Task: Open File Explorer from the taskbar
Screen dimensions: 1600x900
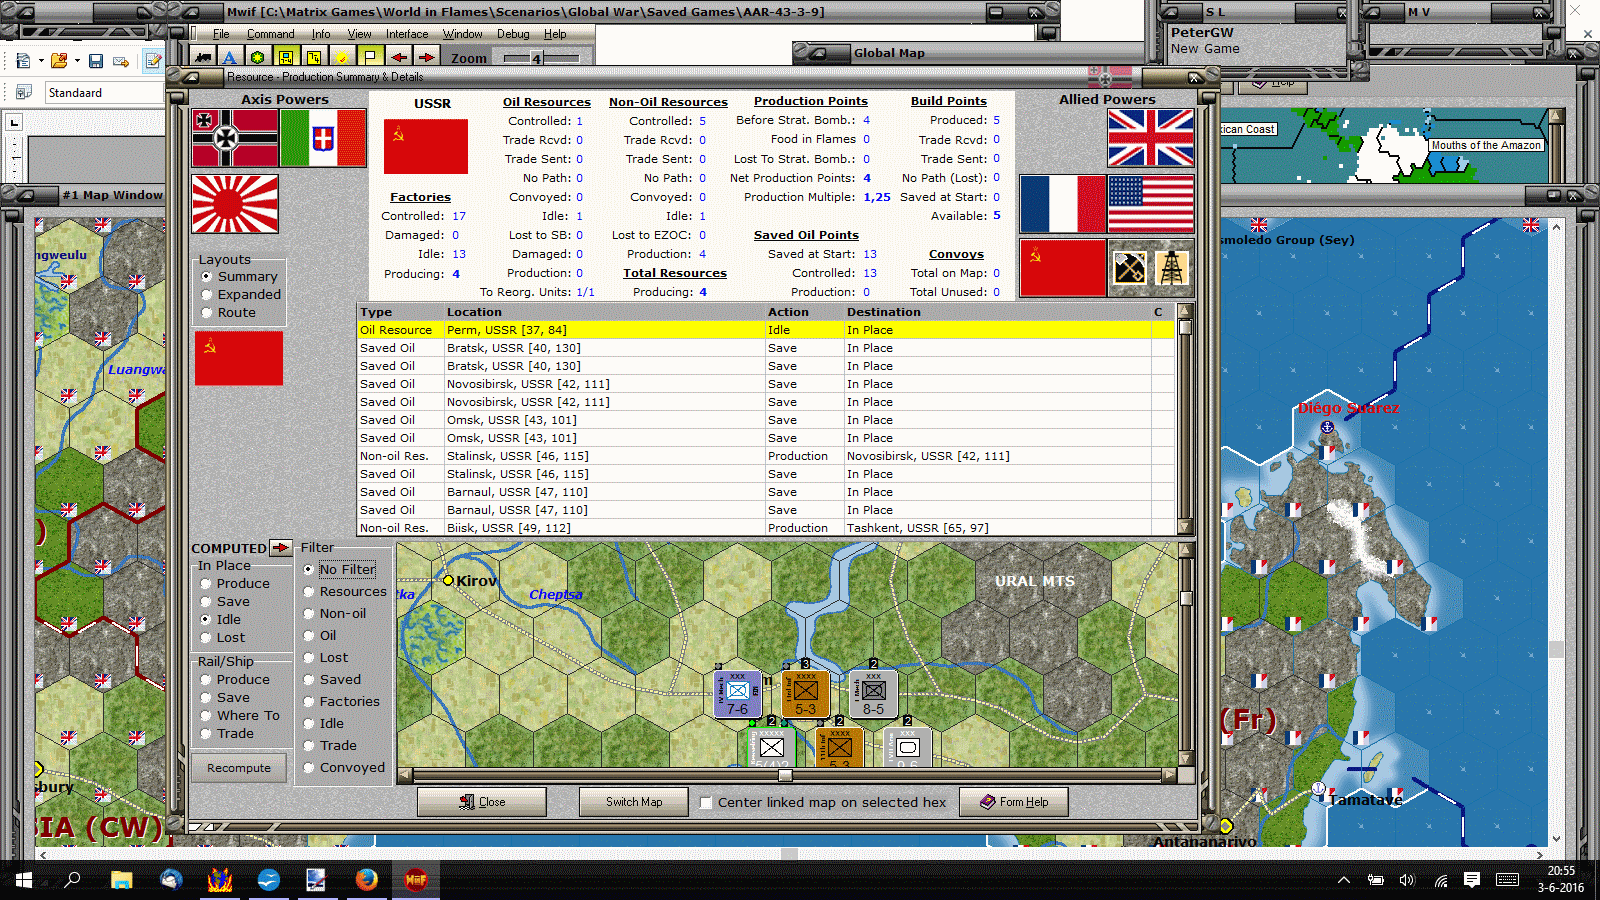Action: (122, 879)
